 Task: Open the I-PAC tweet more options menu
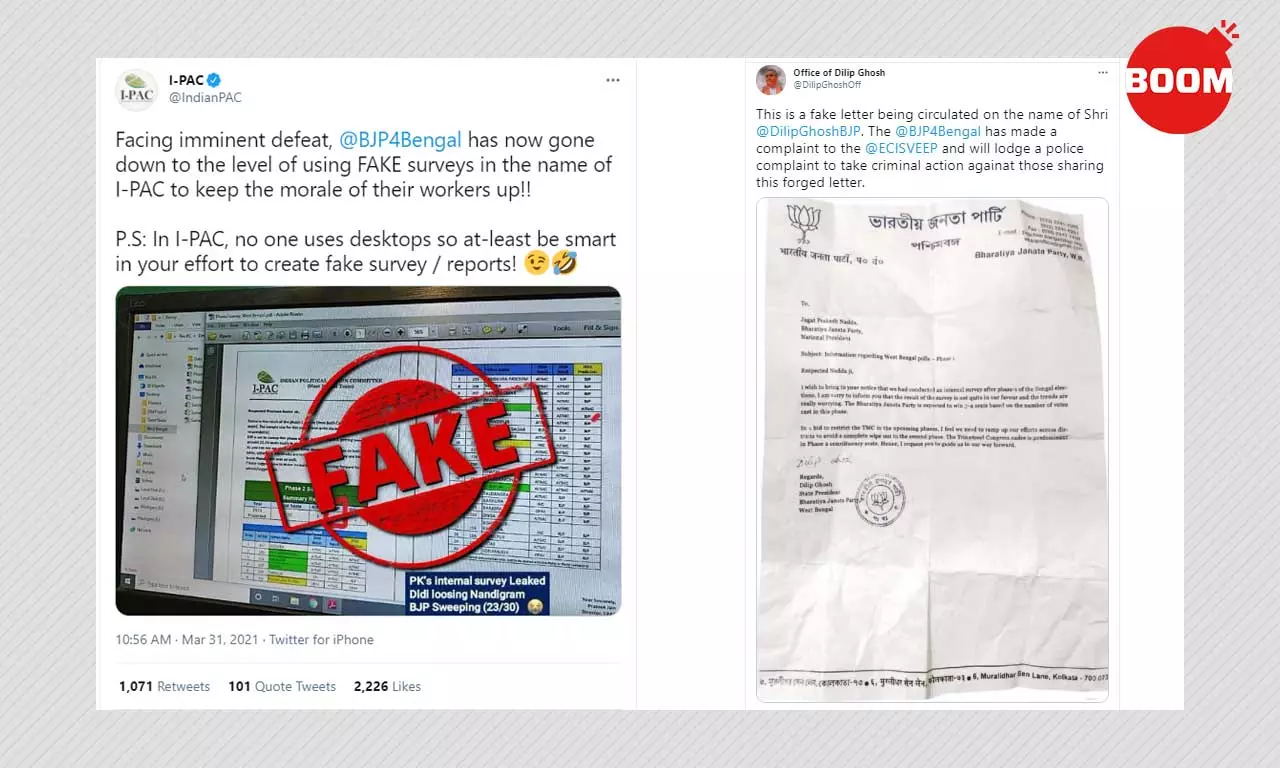613,80
